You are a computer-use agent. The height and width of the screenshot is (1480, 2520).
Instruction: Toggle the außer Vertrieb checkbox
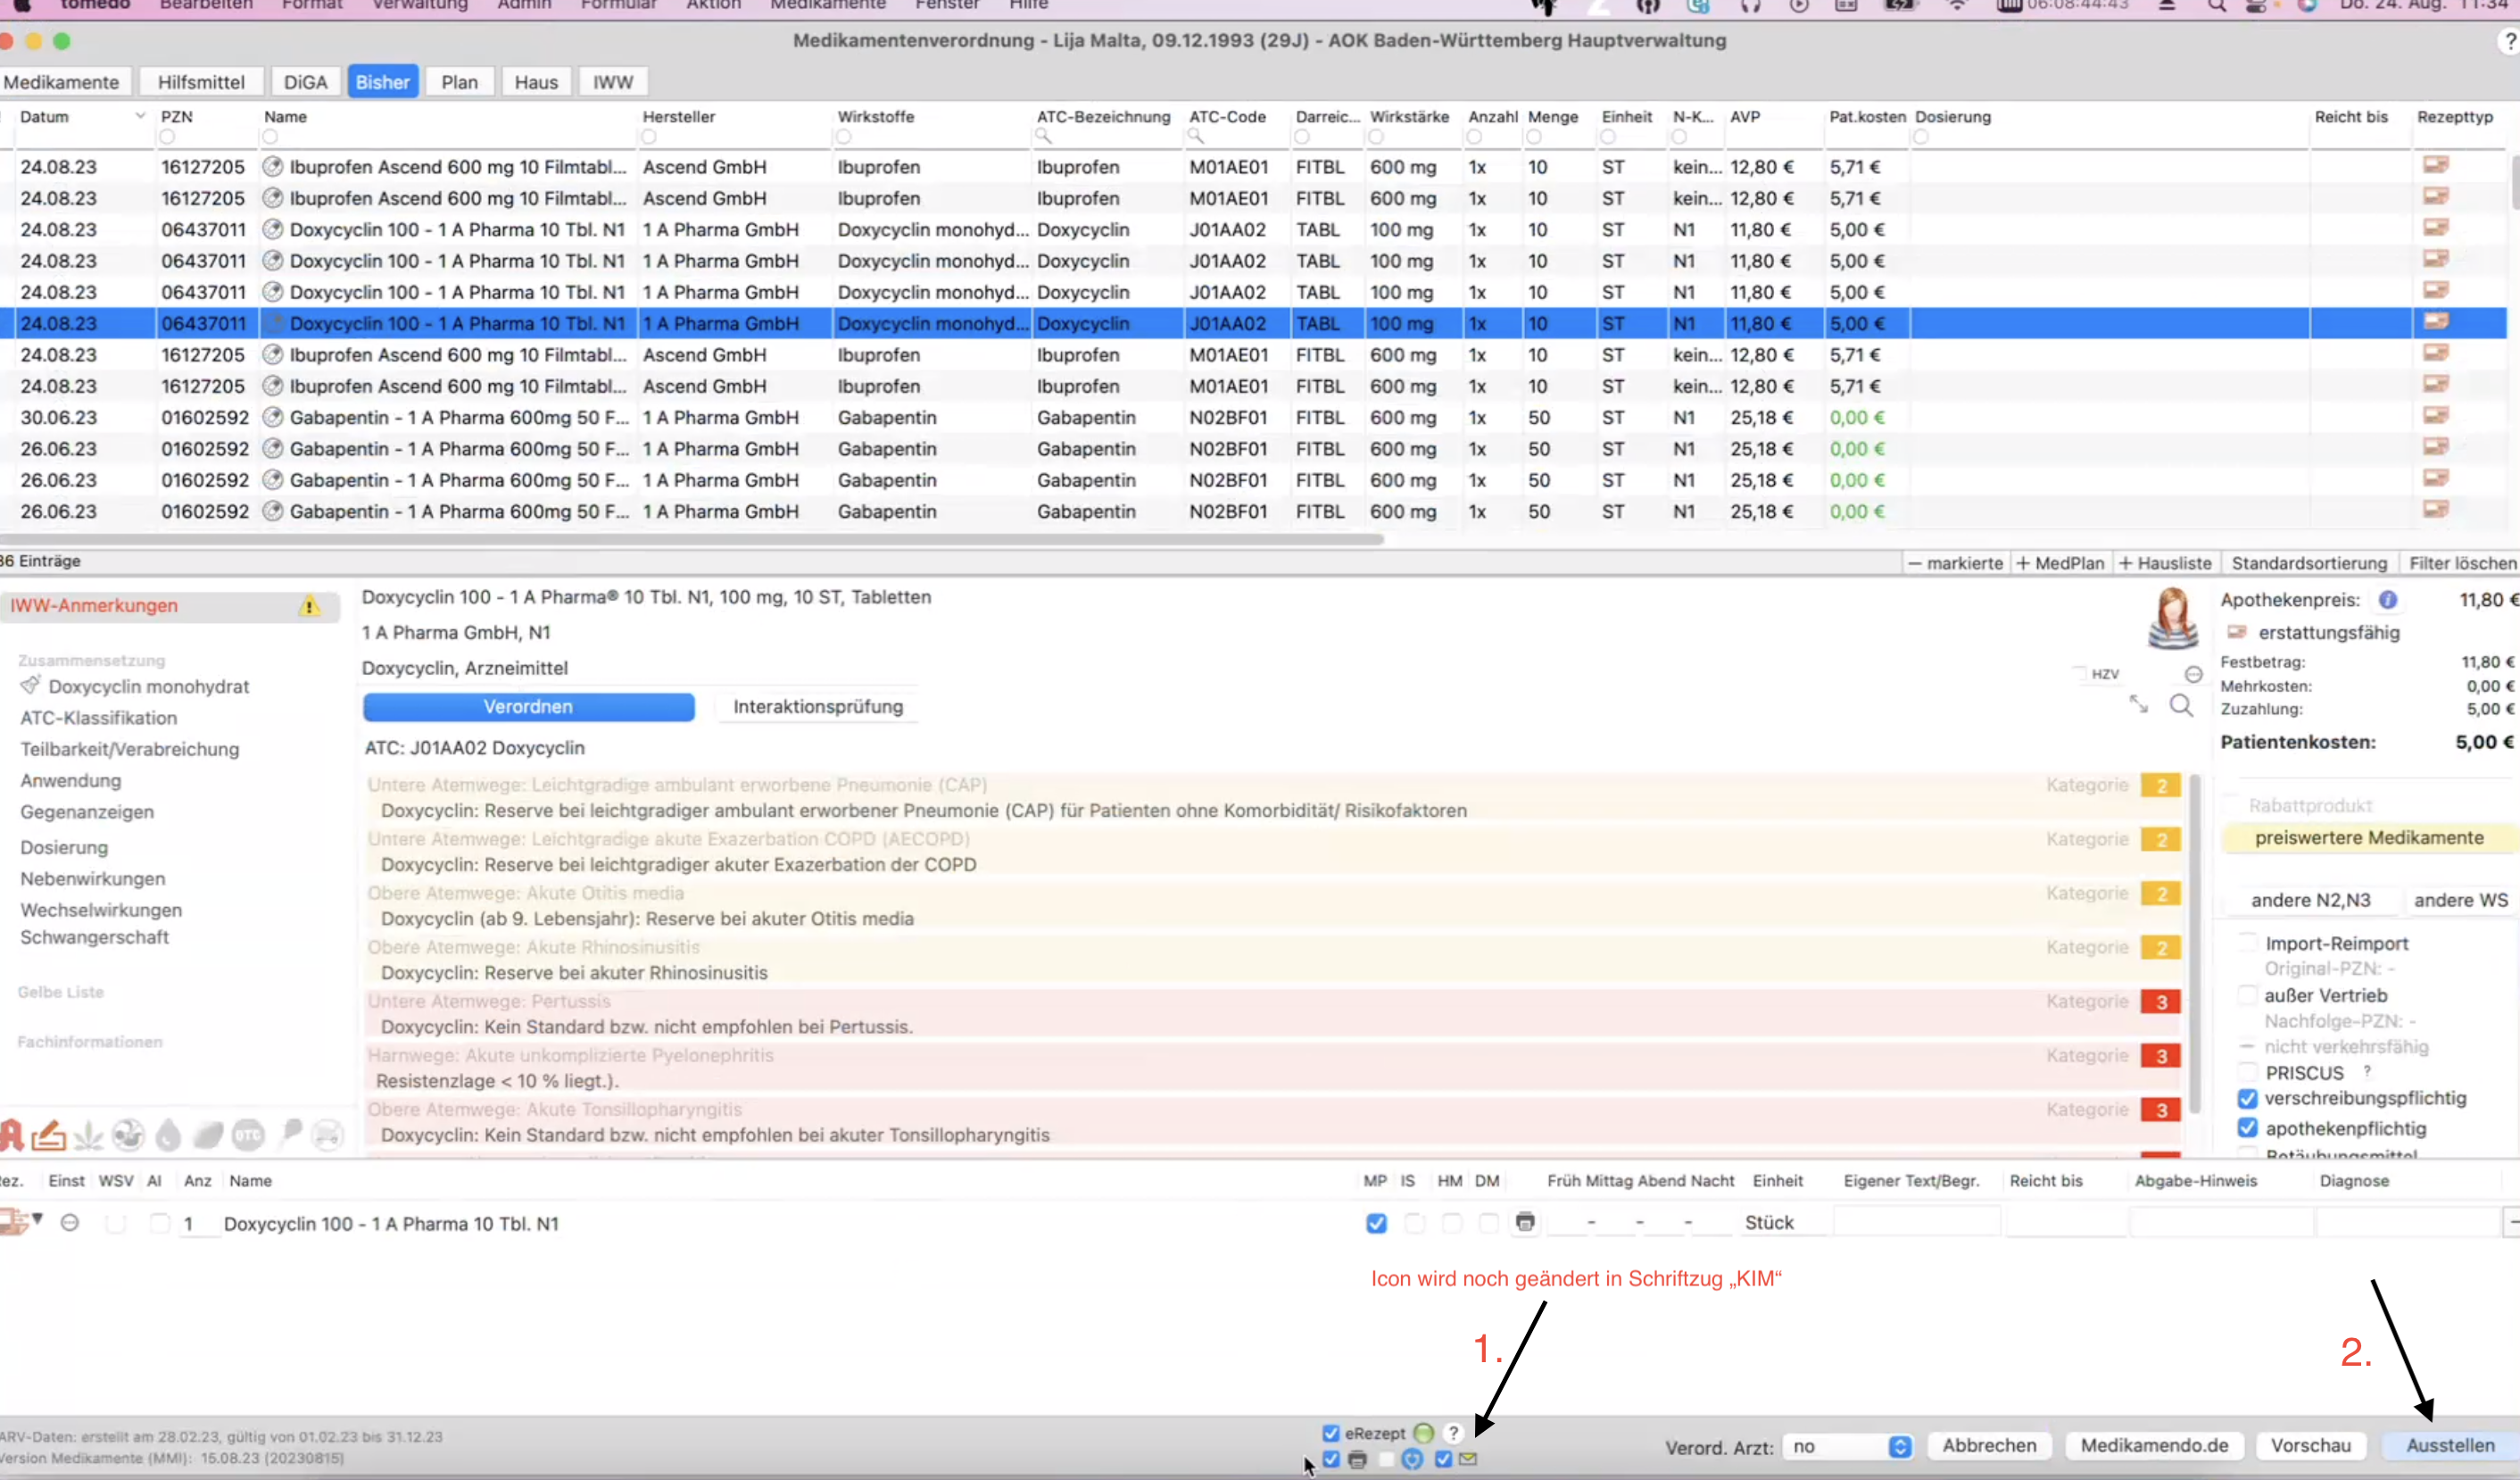(2247, 994)
